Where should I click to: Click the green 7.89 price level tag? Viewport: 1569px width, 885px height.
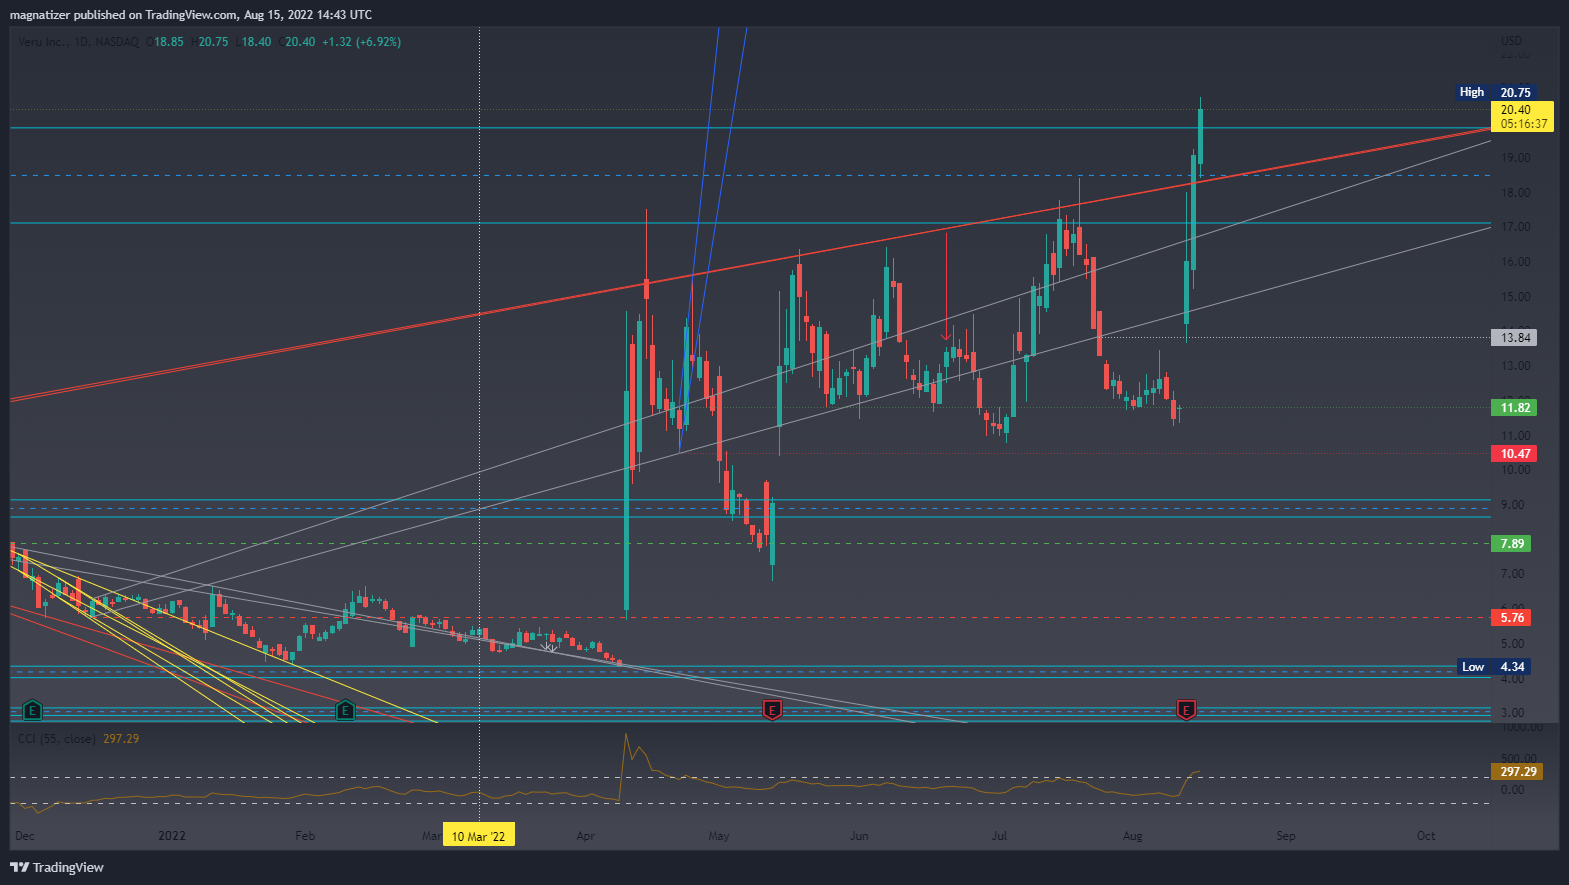[x=1511, y=544]
